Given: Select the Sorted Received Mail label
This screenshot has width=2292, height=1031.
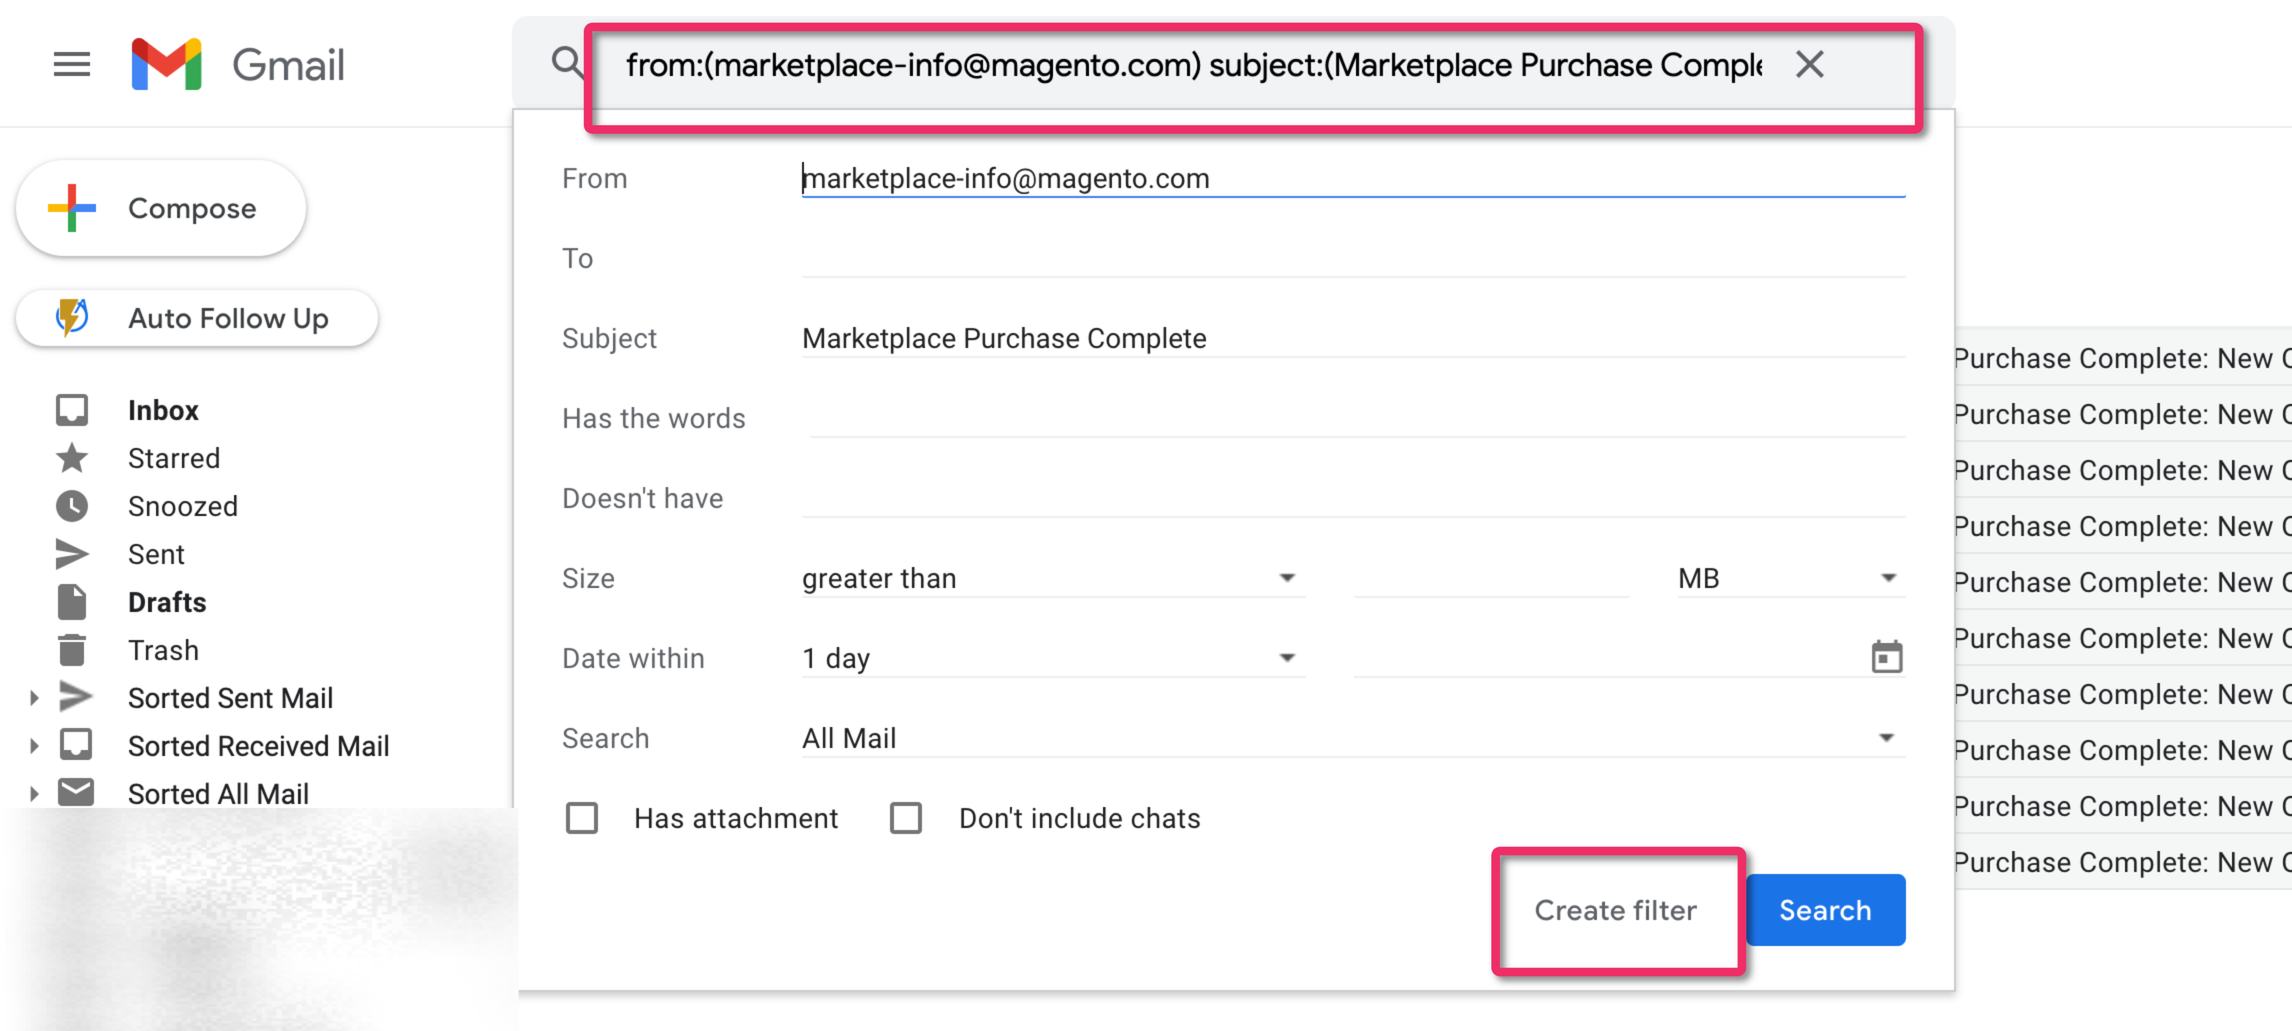Looking at the screenshot, I should click(x=258, y=746).
